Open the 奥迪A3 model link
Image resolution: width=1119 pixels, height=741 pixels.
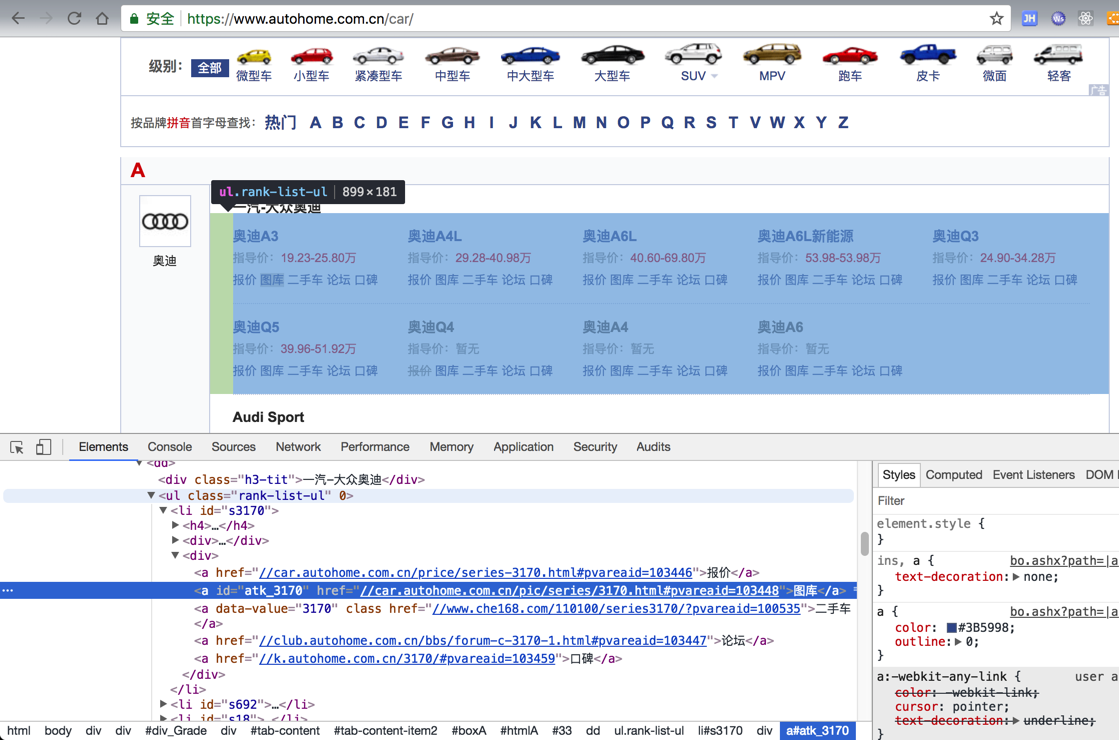click(x=255, y=236)
